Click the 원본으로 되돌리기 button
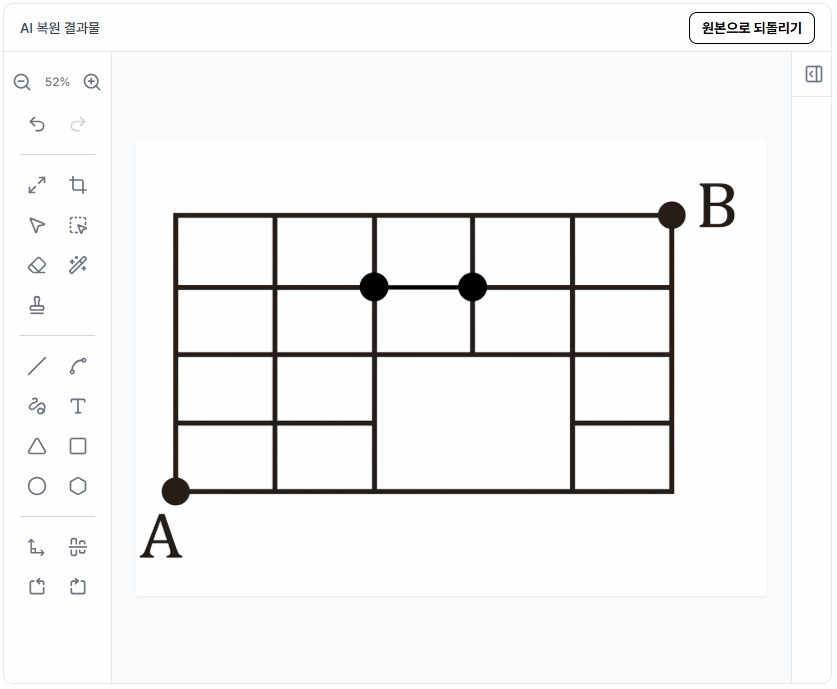 pyautogui.click(x=752, y=28)
